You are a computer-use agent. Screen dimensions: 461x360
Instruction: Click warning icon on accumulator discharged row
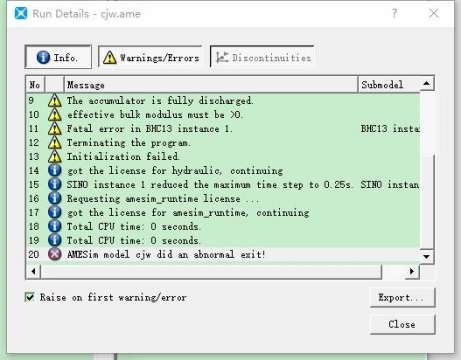tap(55, 100)
